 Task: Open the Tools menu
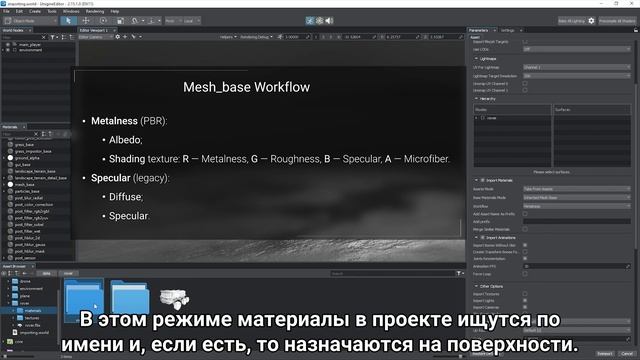coord(52,11)
